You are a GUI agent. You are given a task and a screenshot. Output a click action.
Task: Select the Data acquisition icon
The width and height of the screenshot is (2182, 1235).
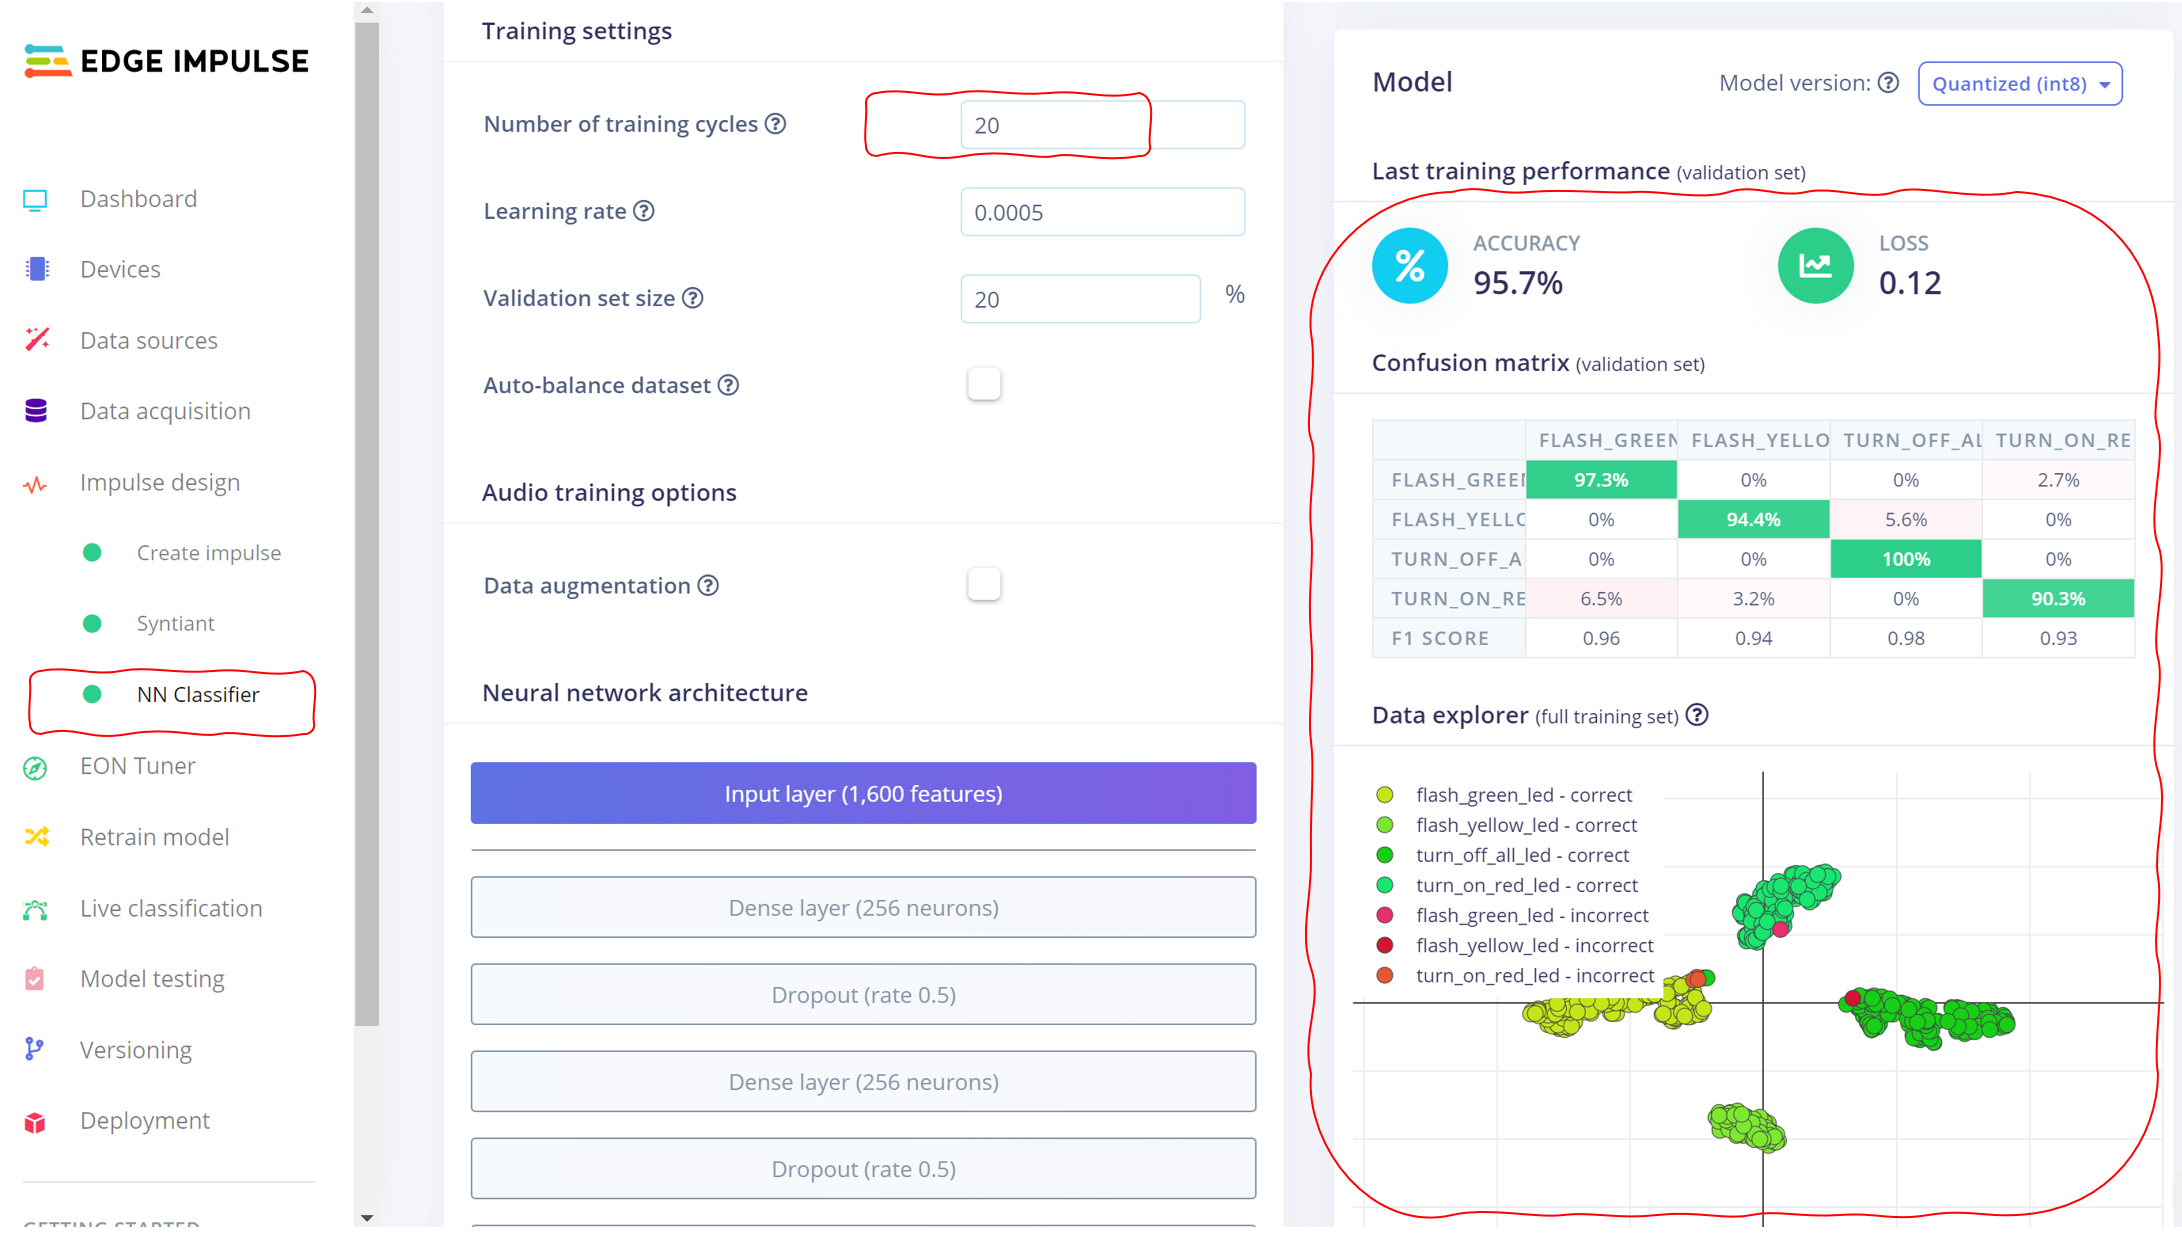pyautogui.click(x=36, y=409)
